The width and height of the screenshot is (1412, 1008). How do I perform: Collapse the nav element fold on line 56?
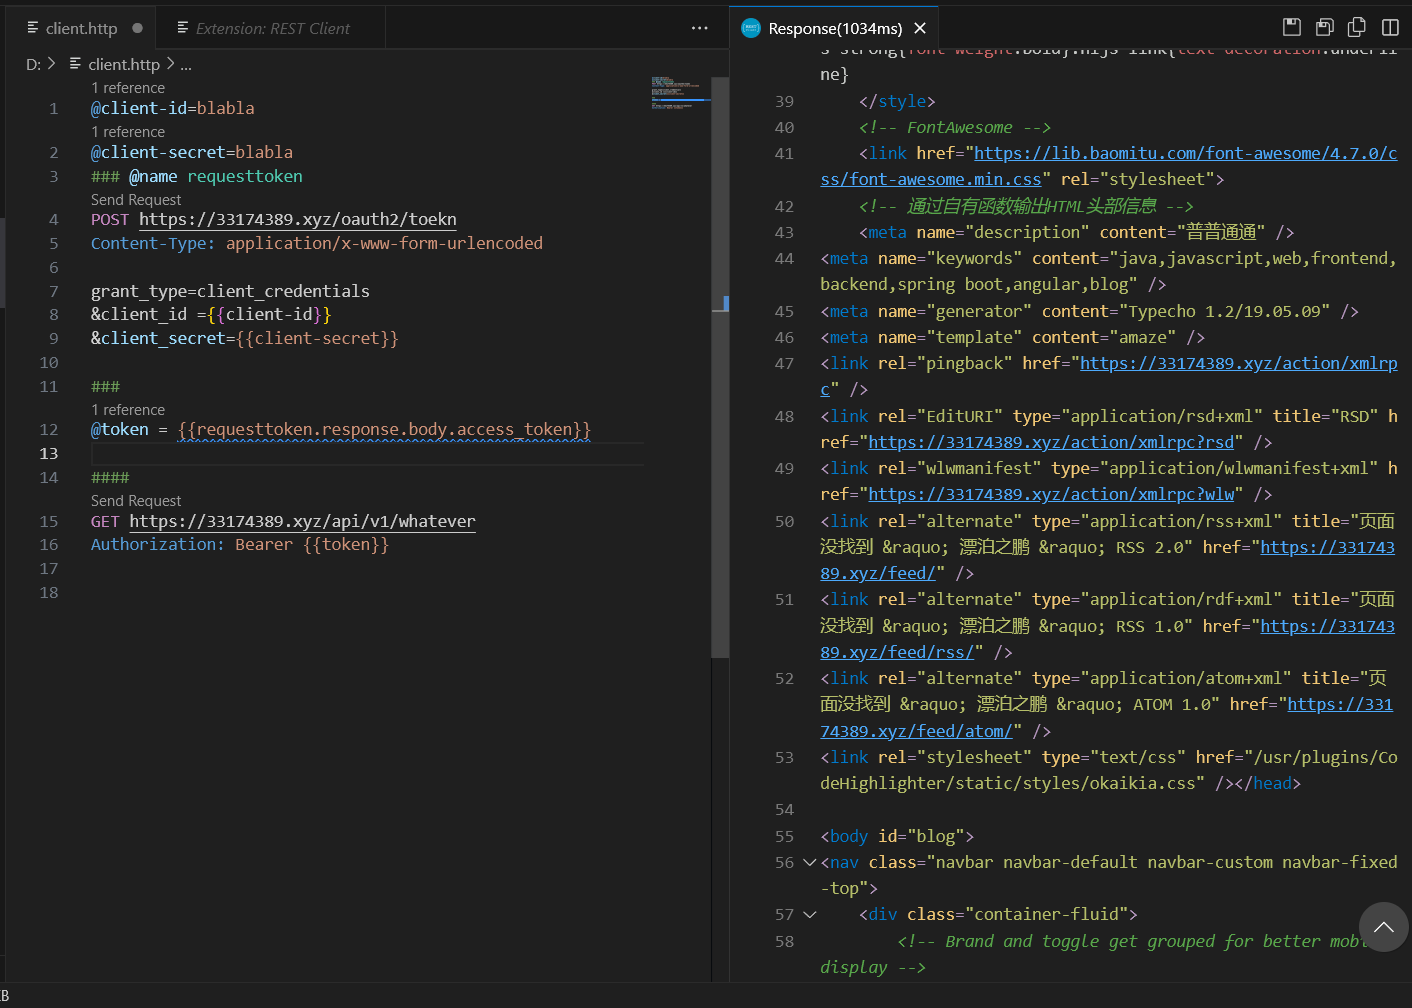pyautogui.click(x=810, y=862)
